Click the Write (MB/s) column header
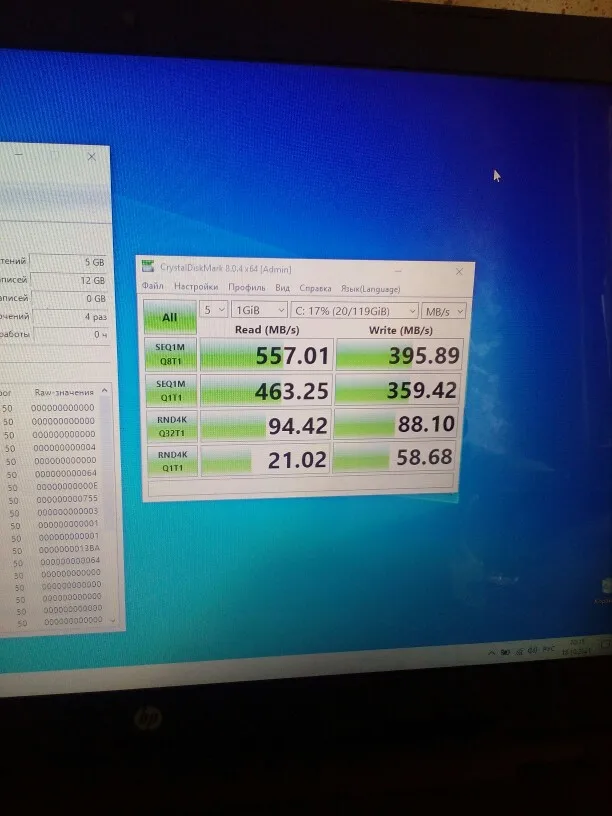612x816 pixels. (x=401, y=330)
